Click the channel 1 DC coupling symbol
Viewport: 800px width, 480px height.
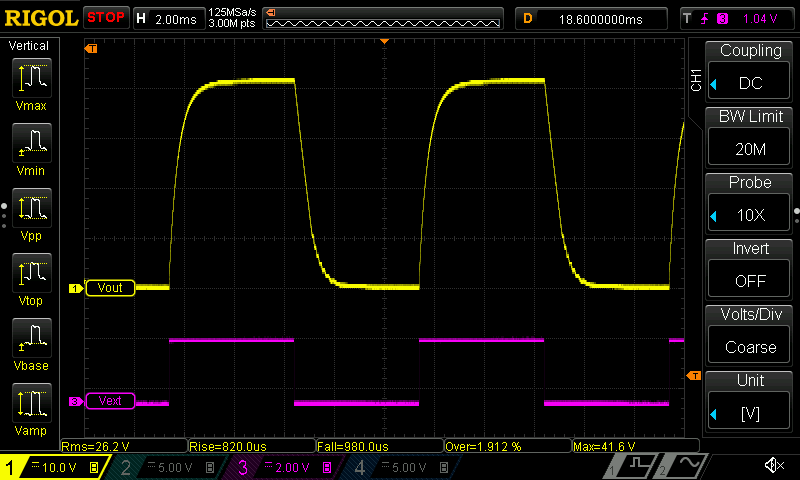pyautogui.click(x=35, y=464)
